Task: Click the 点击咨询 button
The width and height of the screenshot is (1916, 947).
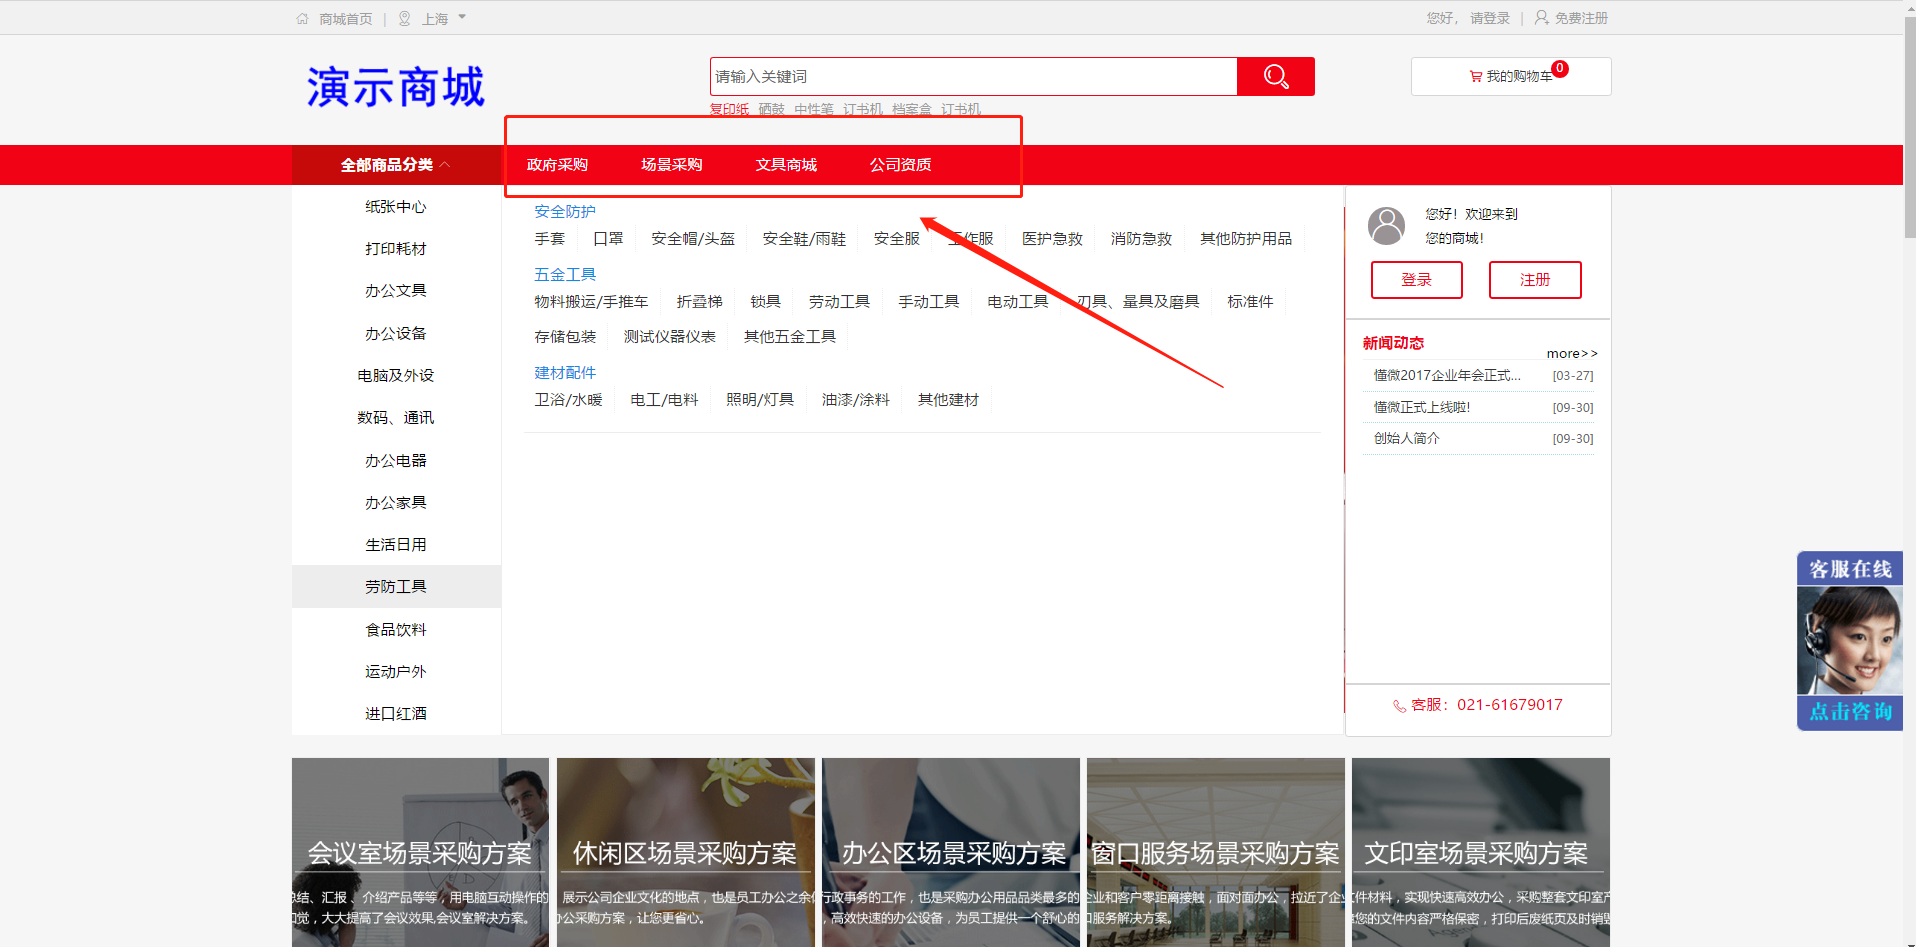Action: click(1850, 712)
